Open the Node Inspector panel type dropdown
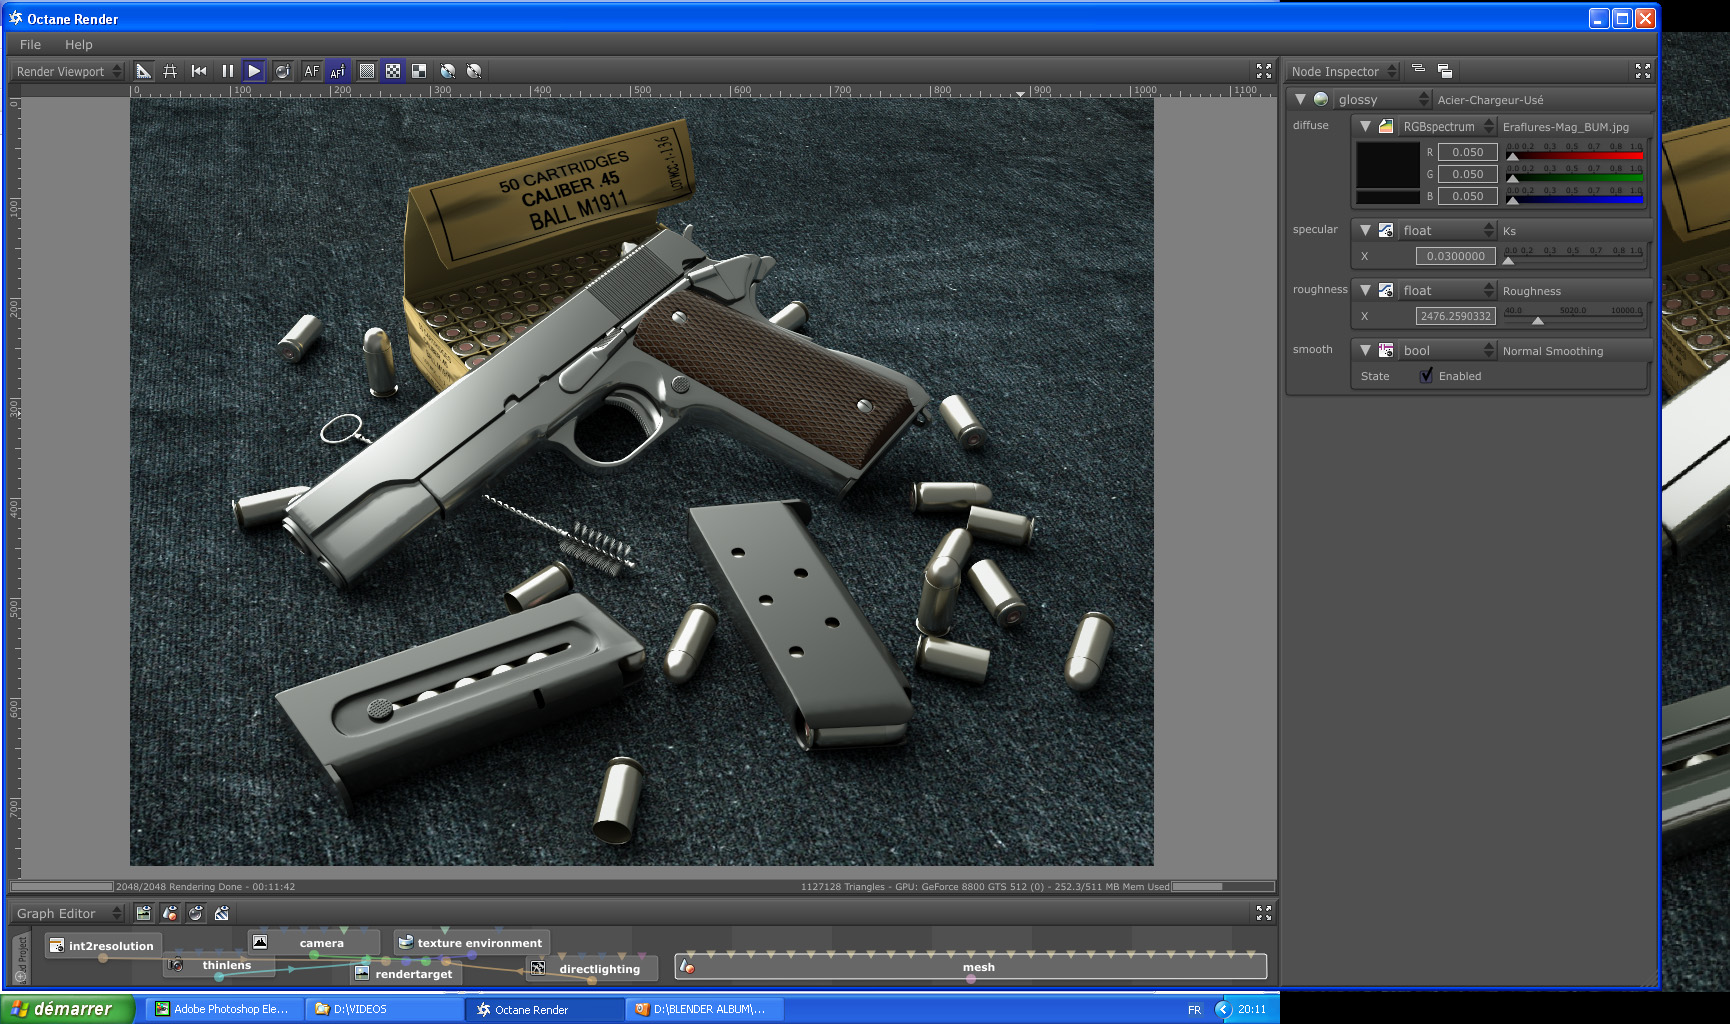1730x1024 pixels. (1343, 71)
